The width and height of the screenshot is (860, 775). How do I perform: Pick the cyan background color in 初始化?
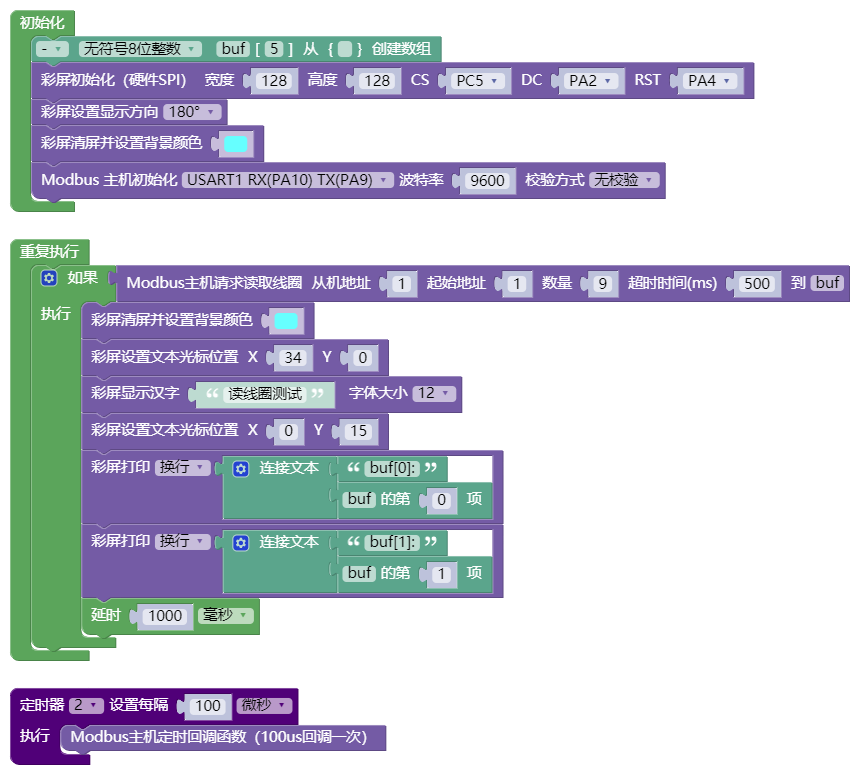tap(236, 144)
